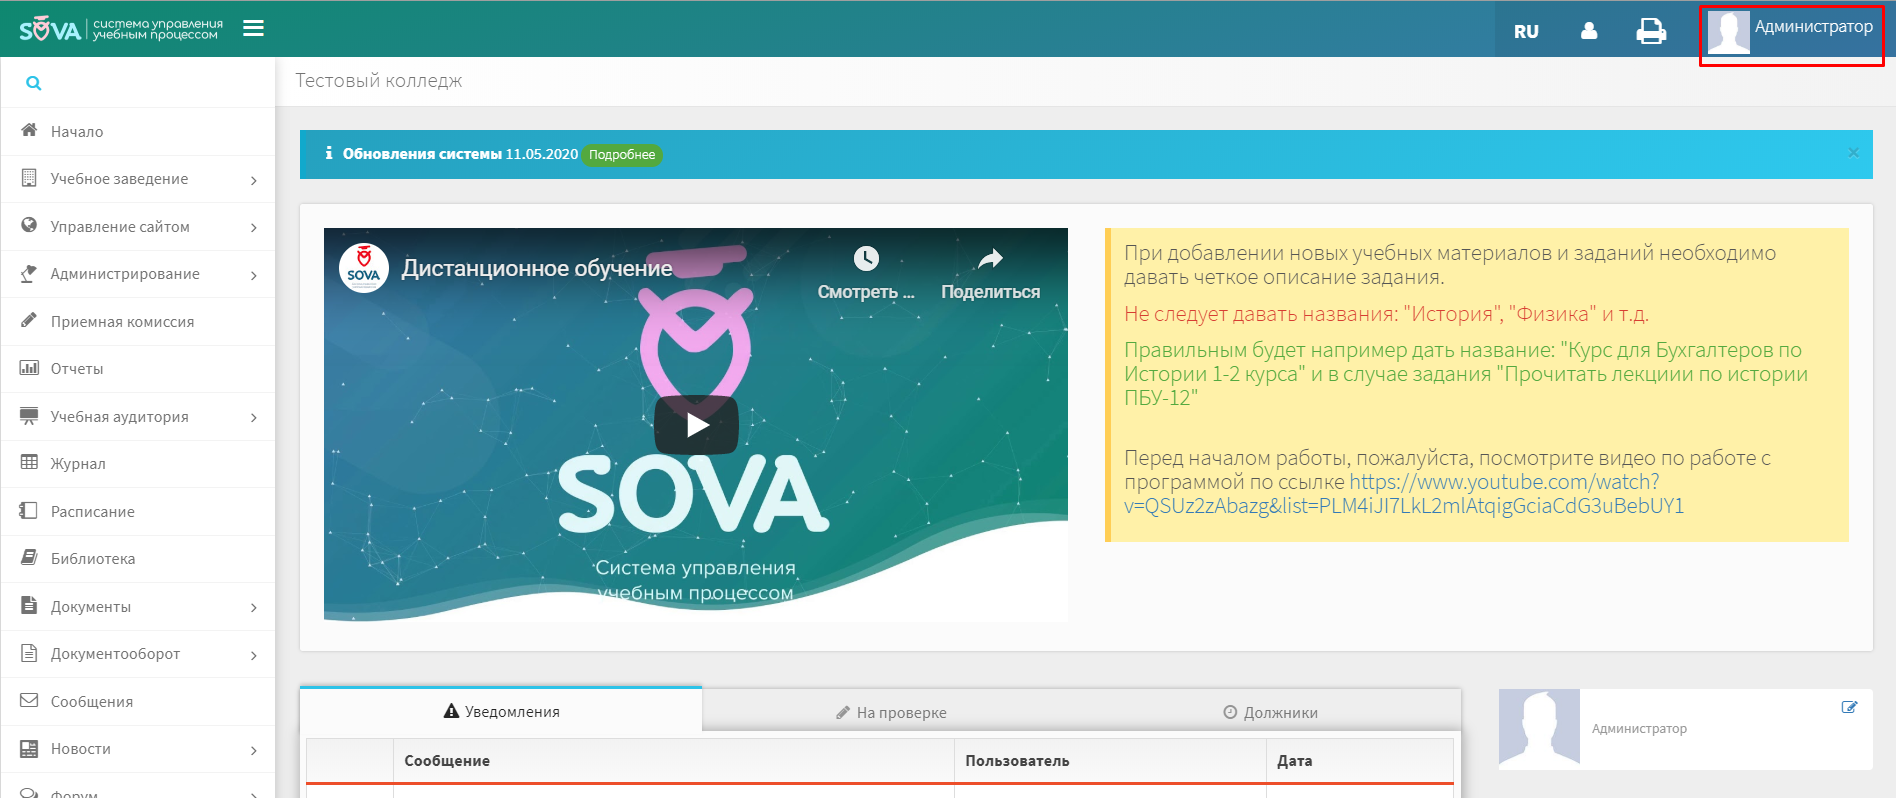1896x798 pixels.
Task: Dismiss the system update banner
Action: [x=1853, y=153]
